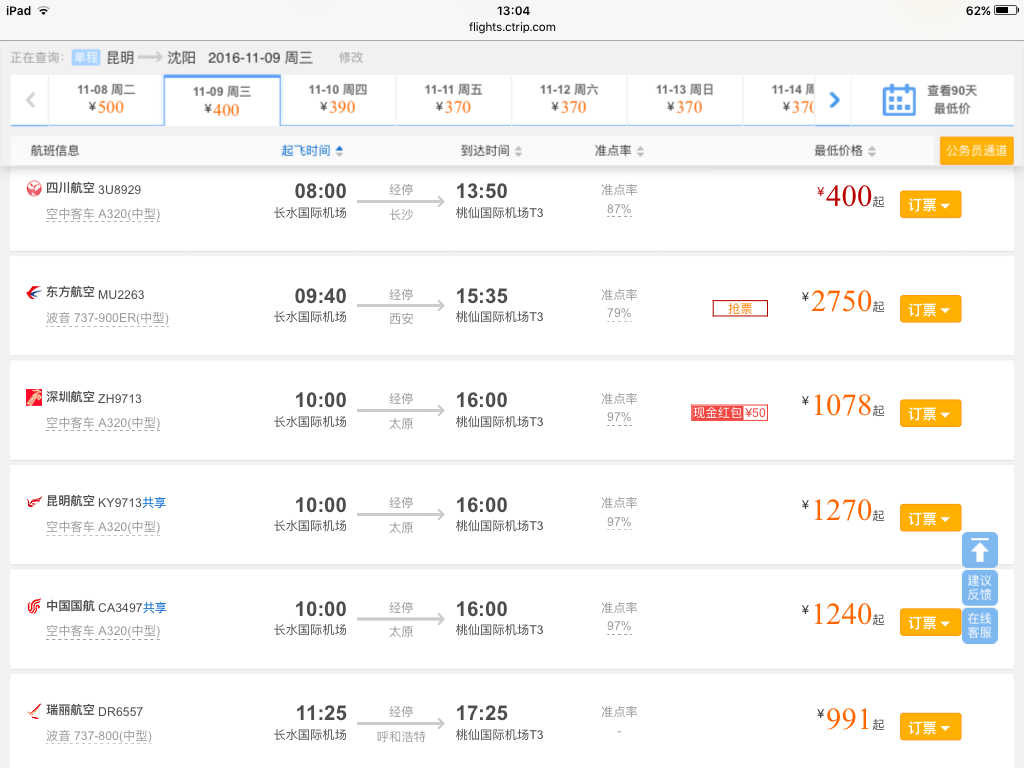The width and height of the screenshot is (1024, 768).
Task: Select 11-12 周六 ¥370 date tab
Action: point(569,99)
